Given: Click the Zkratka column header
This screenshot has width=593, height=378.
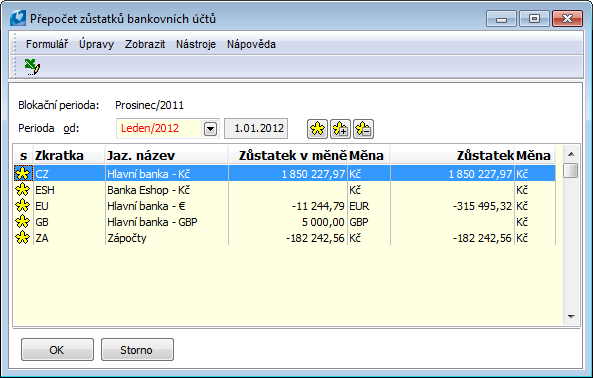Looking at the screenshot, I should [x=69, y=155].
